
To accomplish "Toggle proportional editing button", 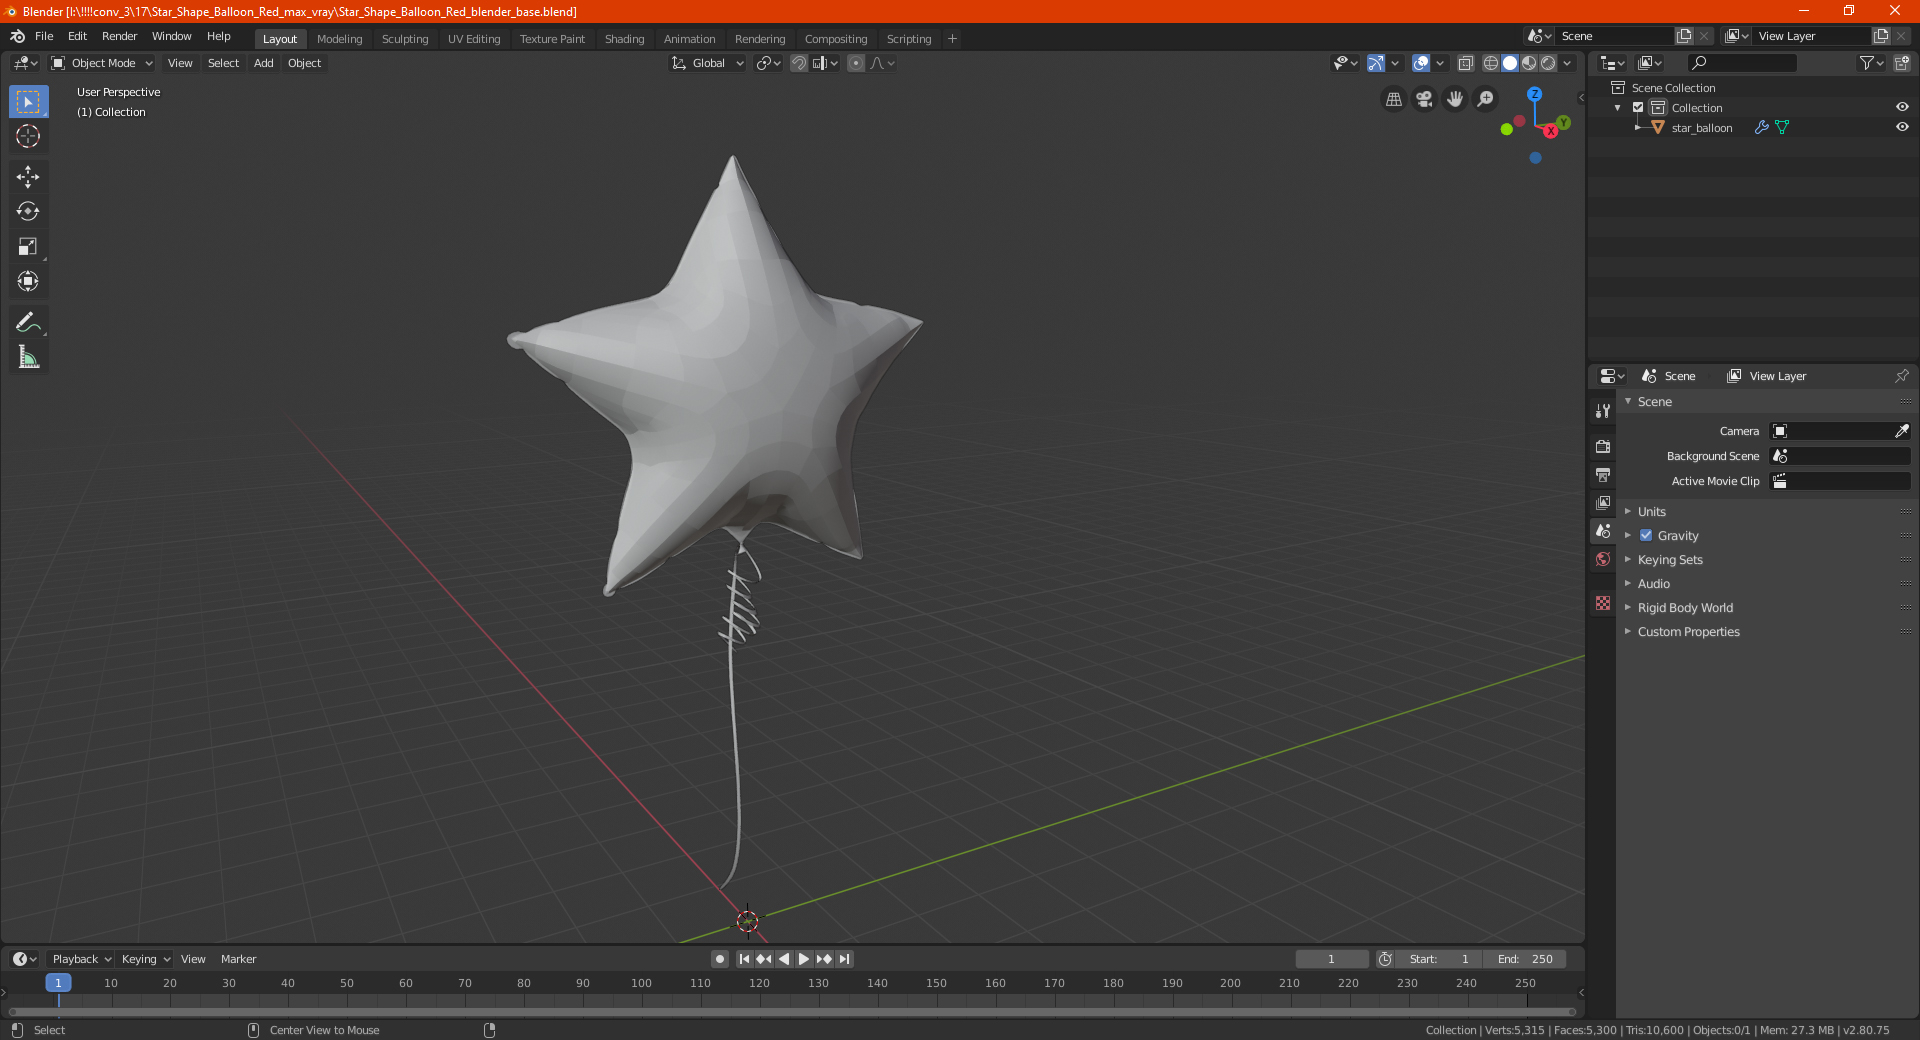I will click(855, 63).
